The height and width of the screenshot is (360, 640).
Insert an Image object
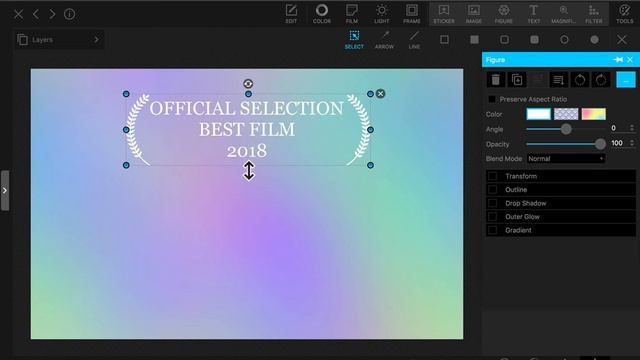click(x=473, y=14)
